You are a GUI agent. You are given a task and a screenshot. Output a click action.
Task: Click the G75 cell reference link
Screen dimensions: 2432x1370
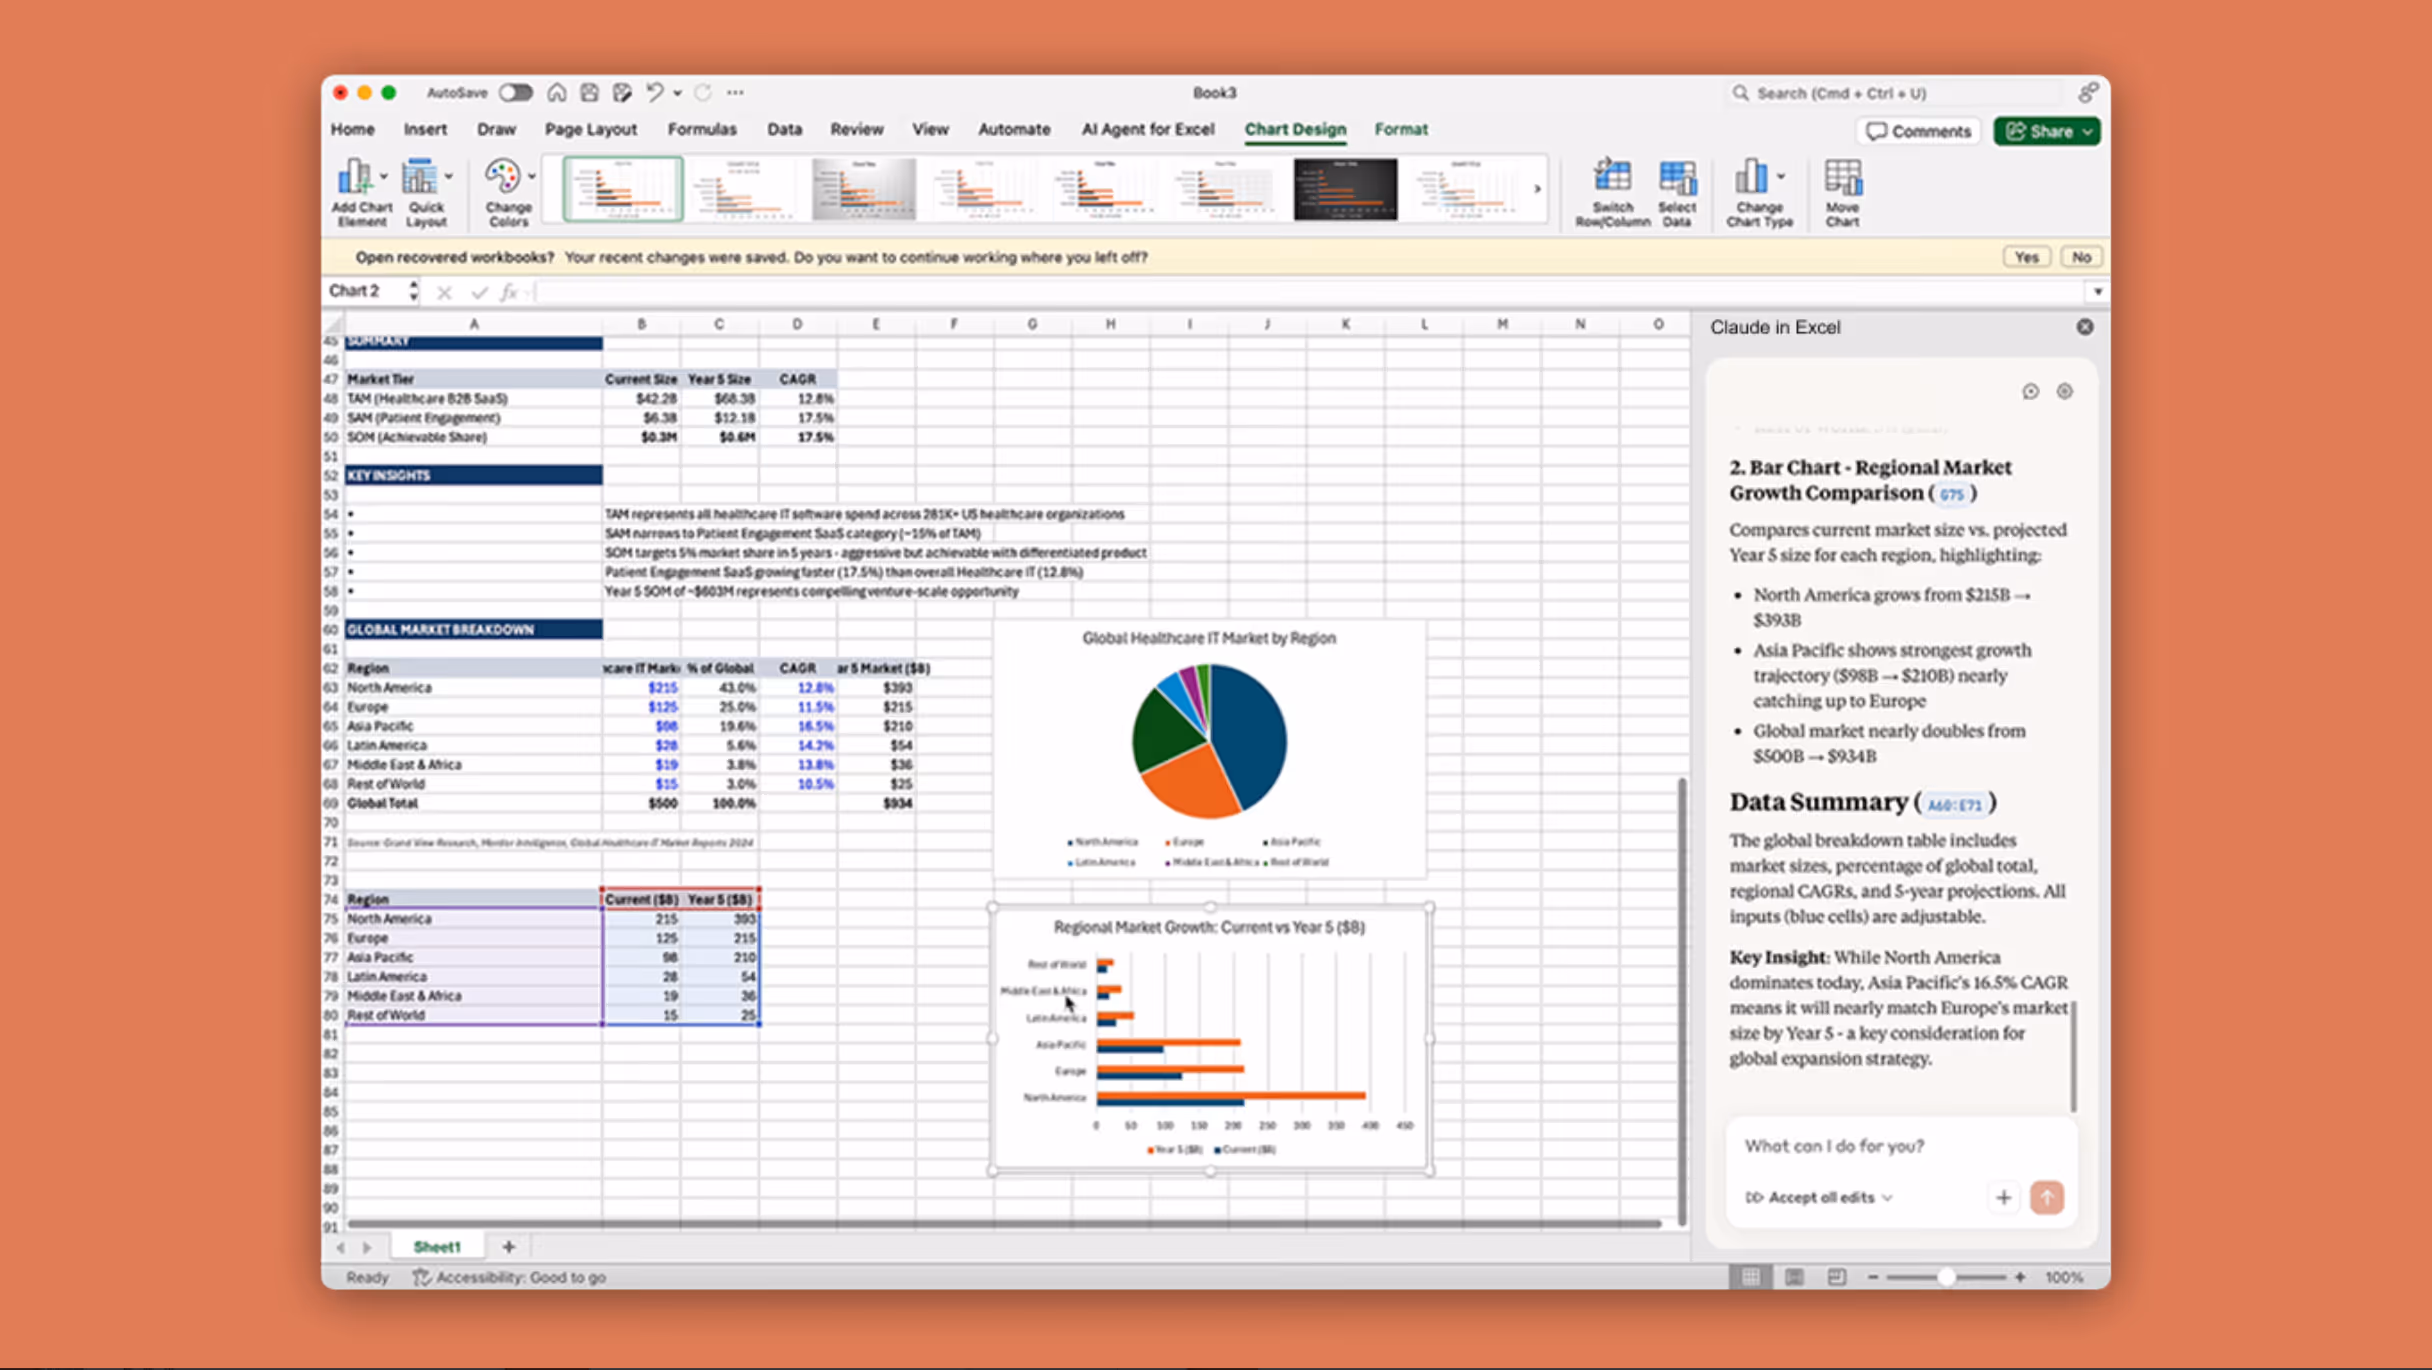click(x=1951, y=494)
